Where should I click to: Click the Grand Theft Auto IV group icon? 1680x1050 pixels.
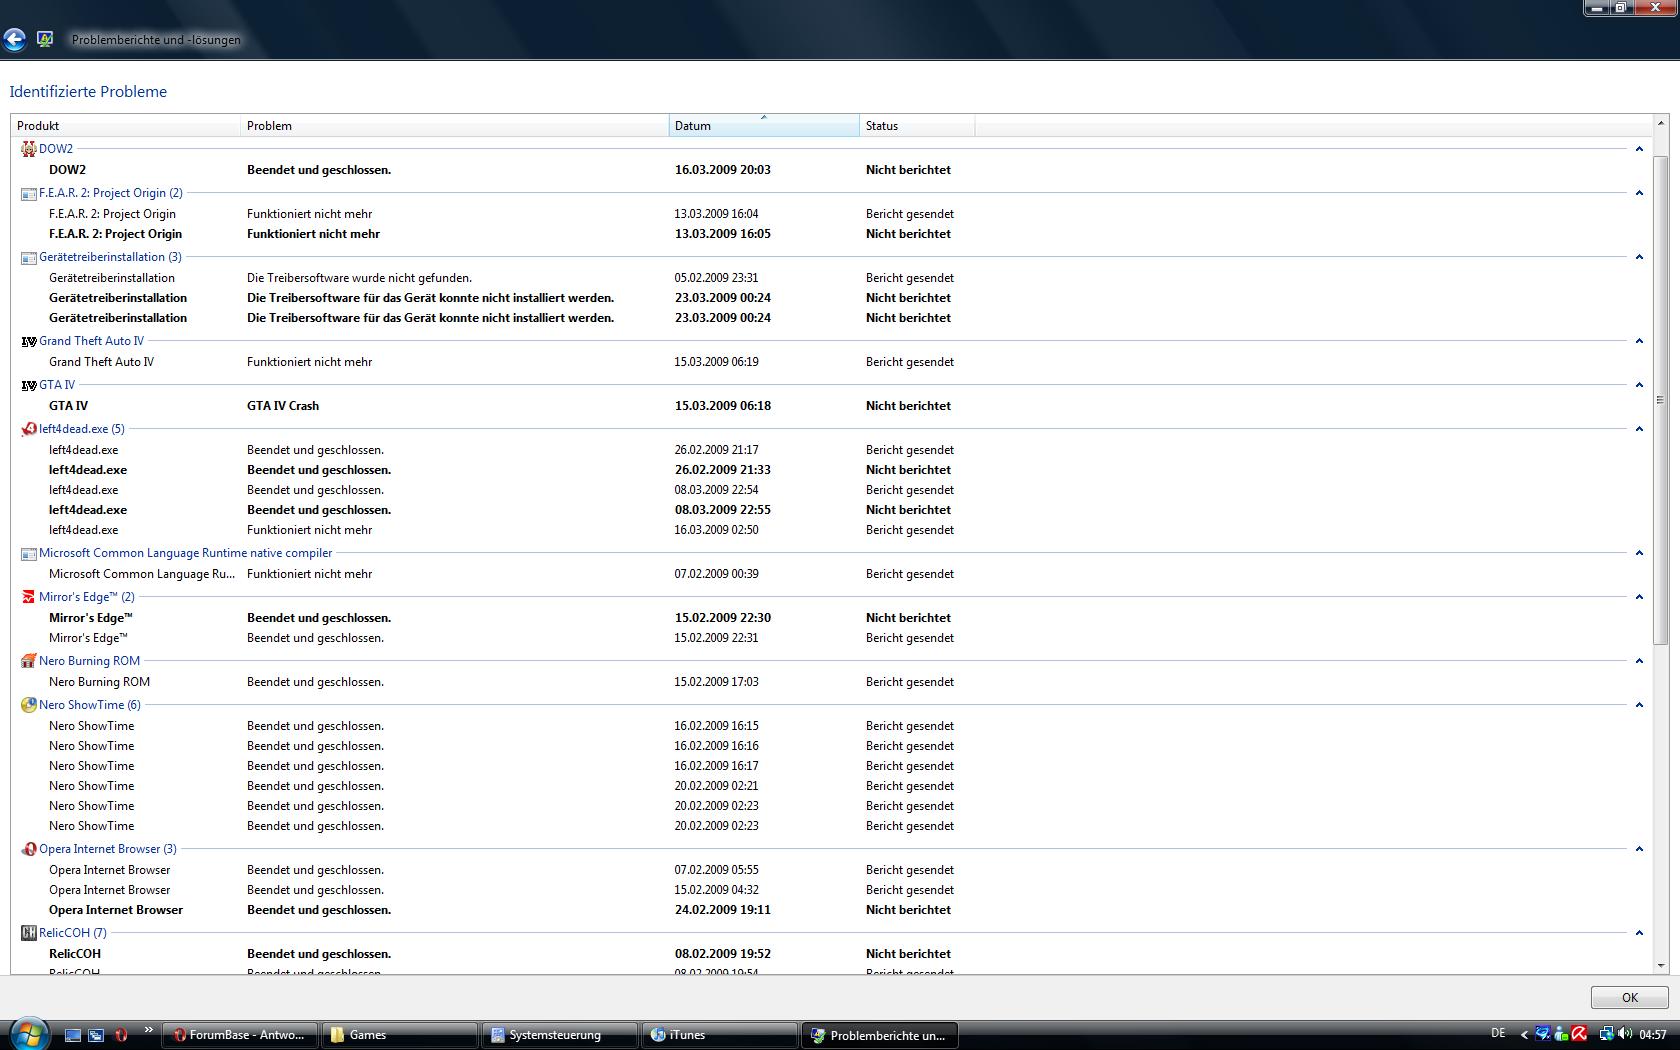click(29, 341)
